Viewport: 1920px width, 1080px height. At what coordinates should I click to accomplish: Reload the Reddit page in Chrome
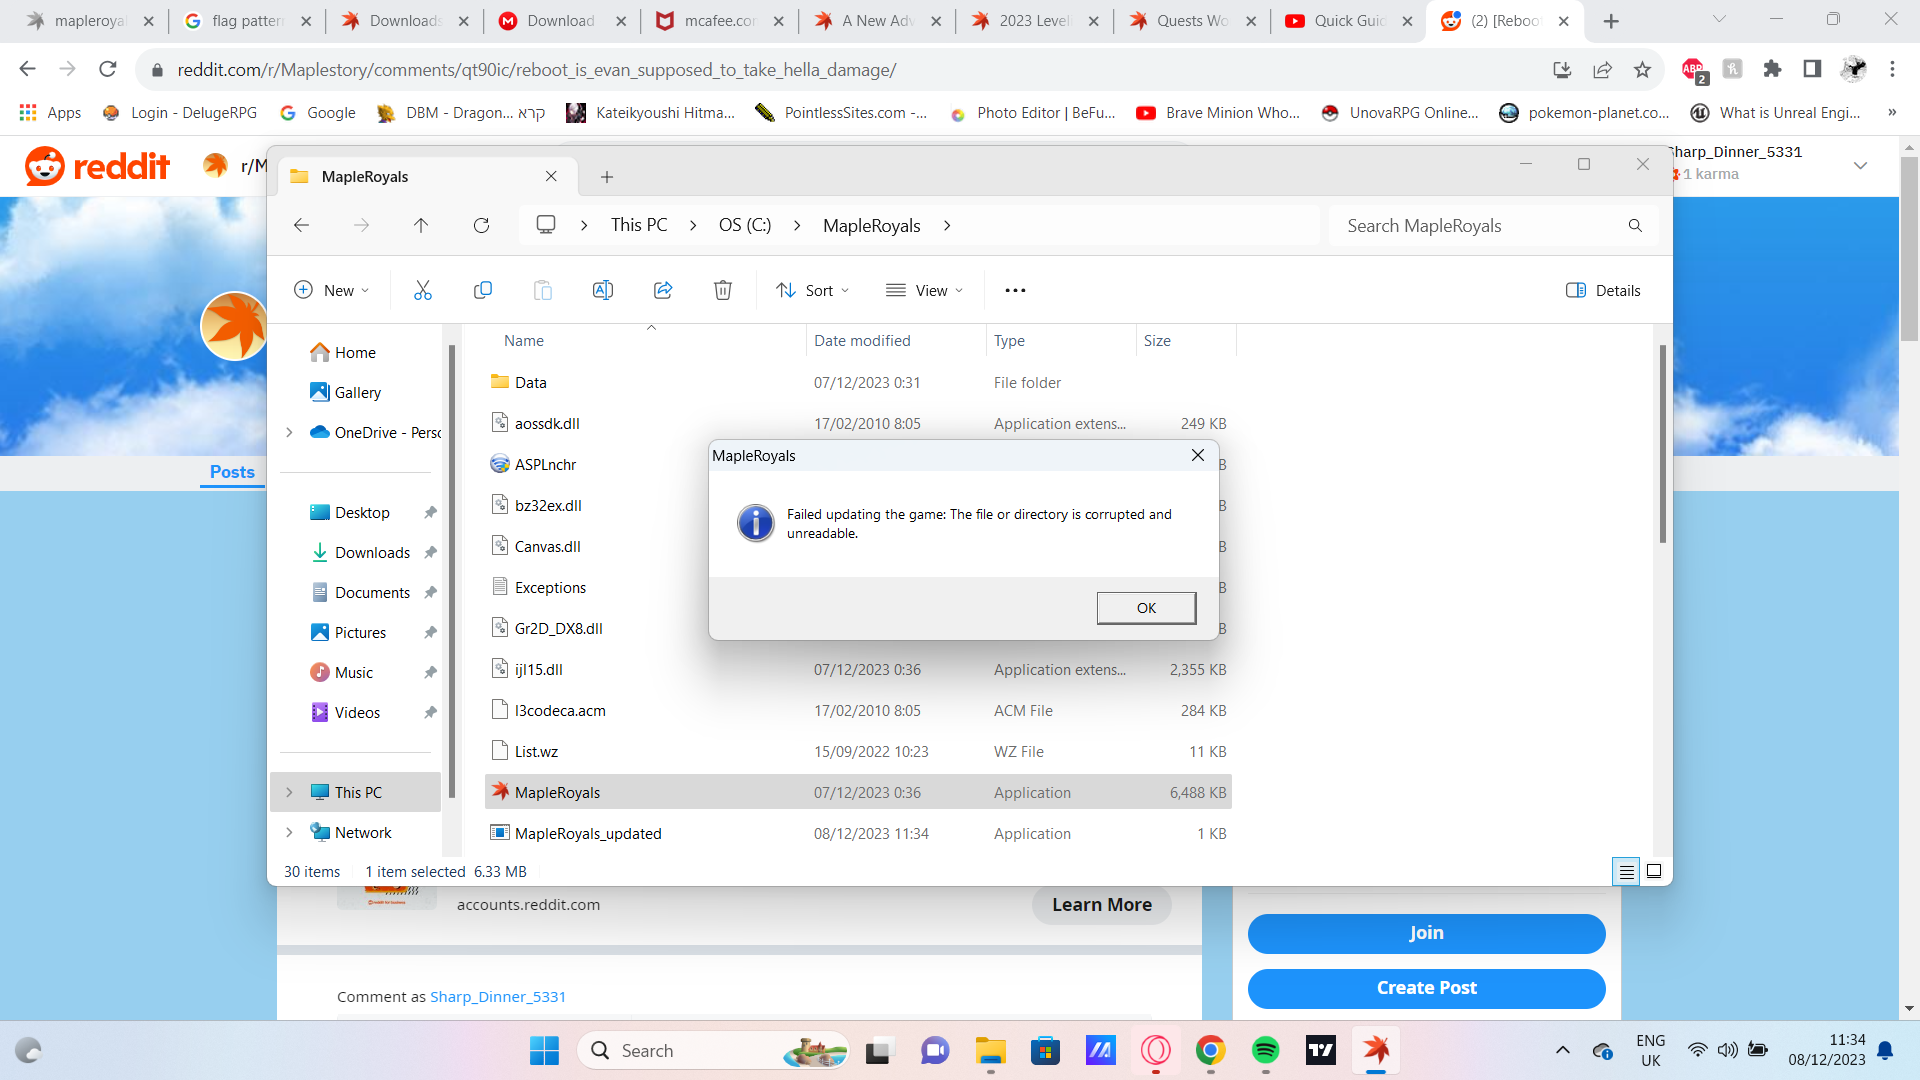tap(108, 69)
